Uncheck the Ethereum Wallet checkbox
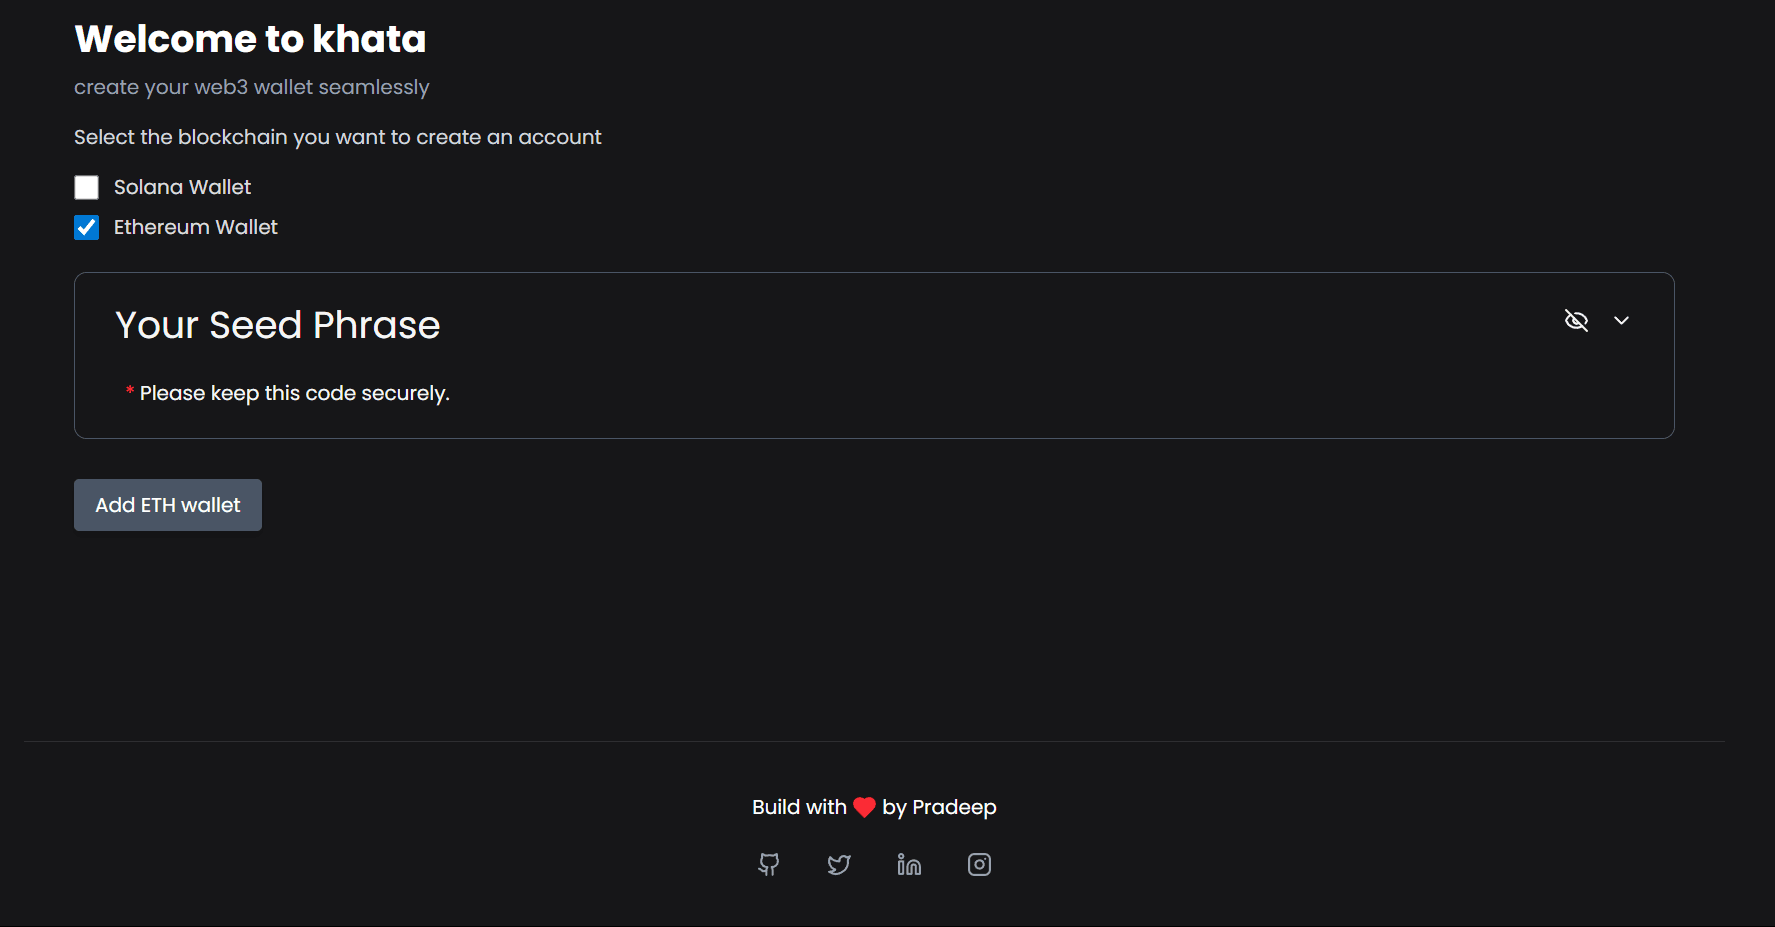 click(87, 227)
